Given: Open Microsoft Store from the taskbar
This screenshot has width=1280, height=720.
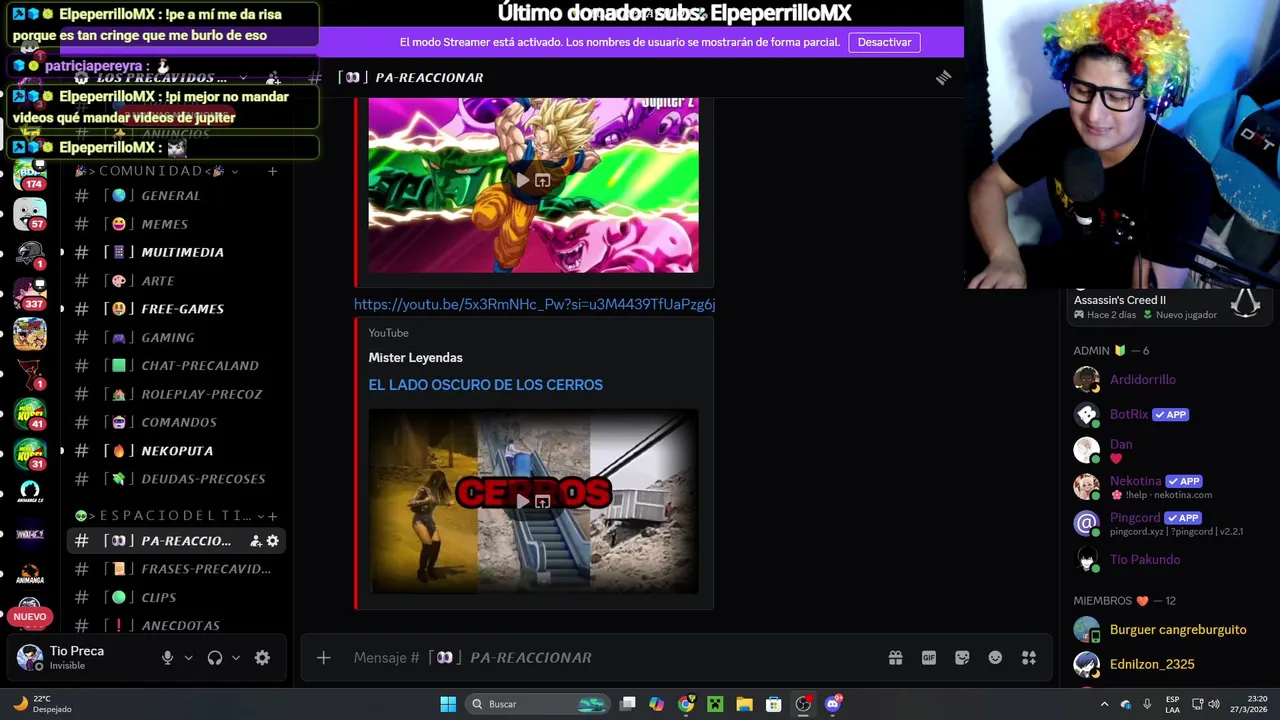Looking at the screenshot, I should coord(773,704).
